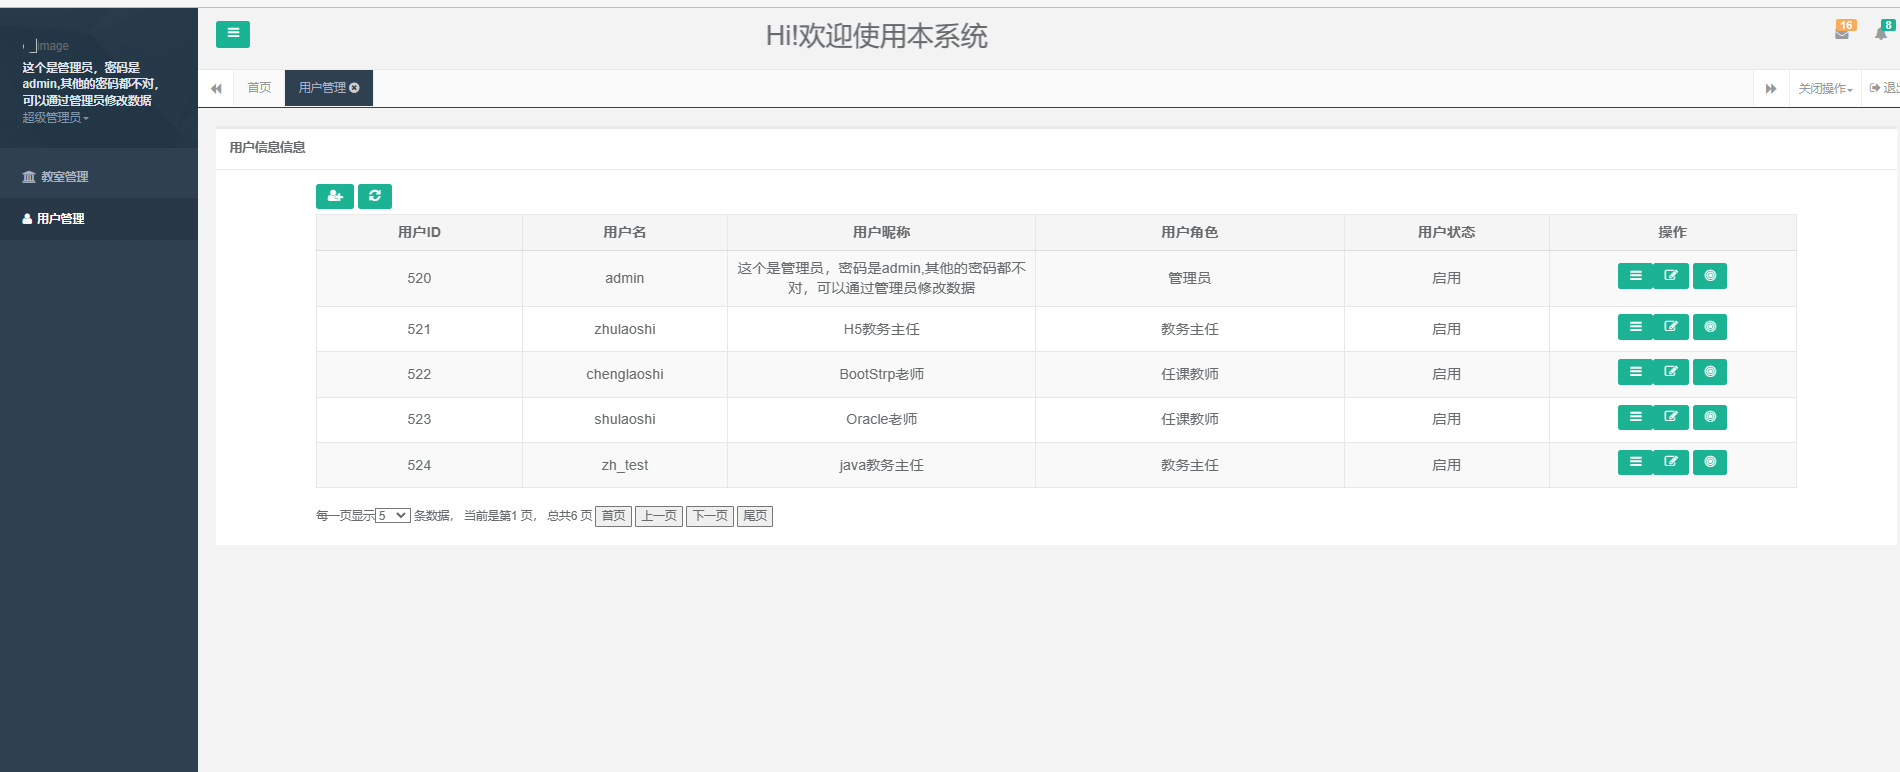Click the 用户角色 column header

point(1190,232)
